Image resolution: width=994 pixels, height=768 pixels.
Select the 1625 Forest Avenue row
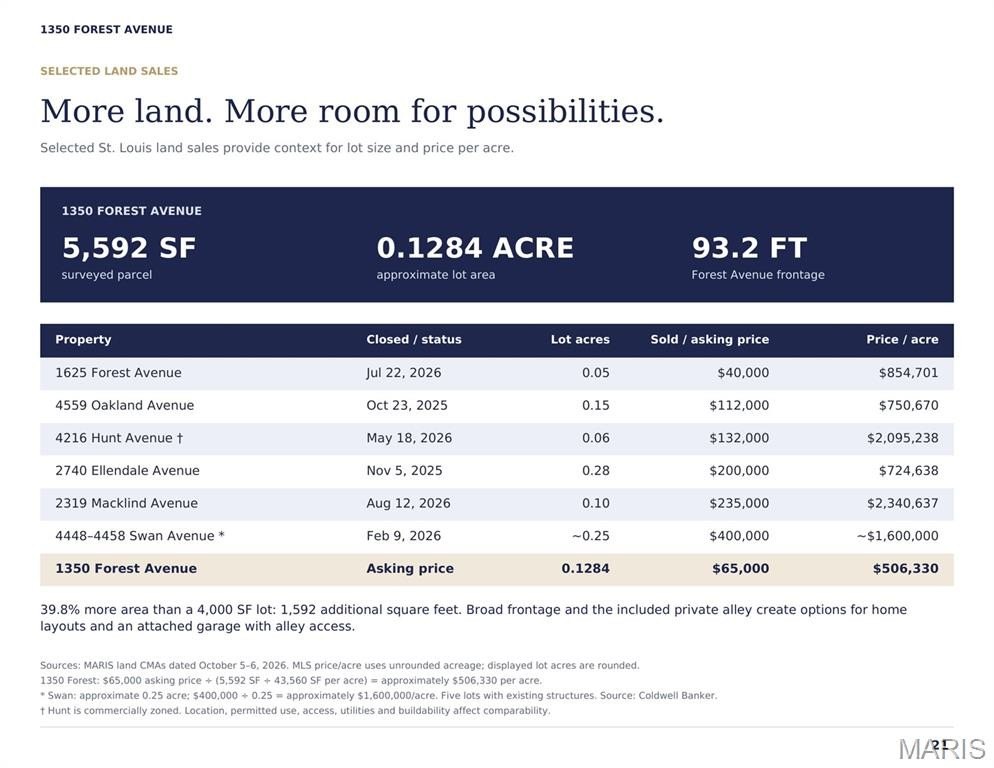496,373
